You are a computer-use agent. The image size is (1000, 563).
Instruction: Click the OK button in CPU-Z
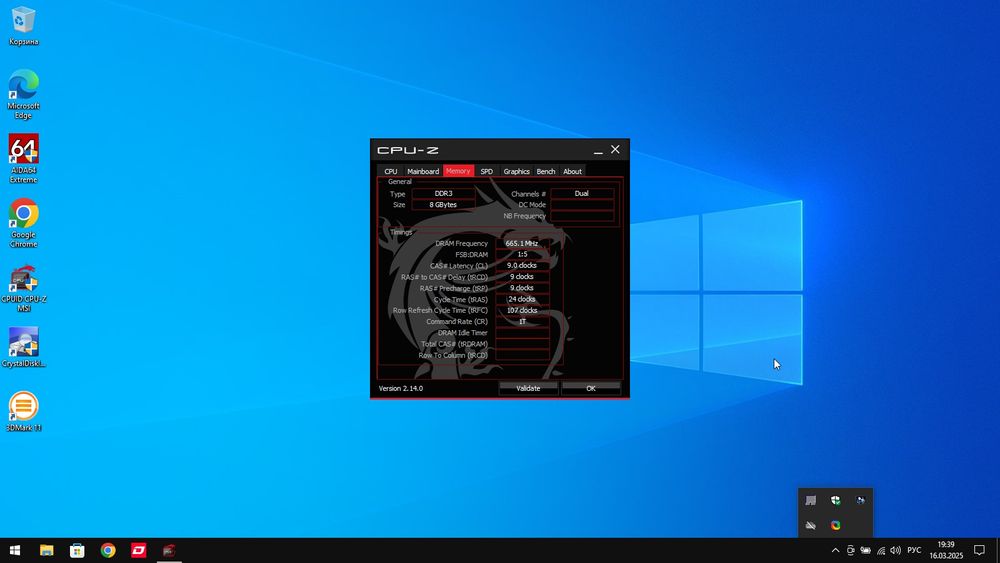(591, 388)
